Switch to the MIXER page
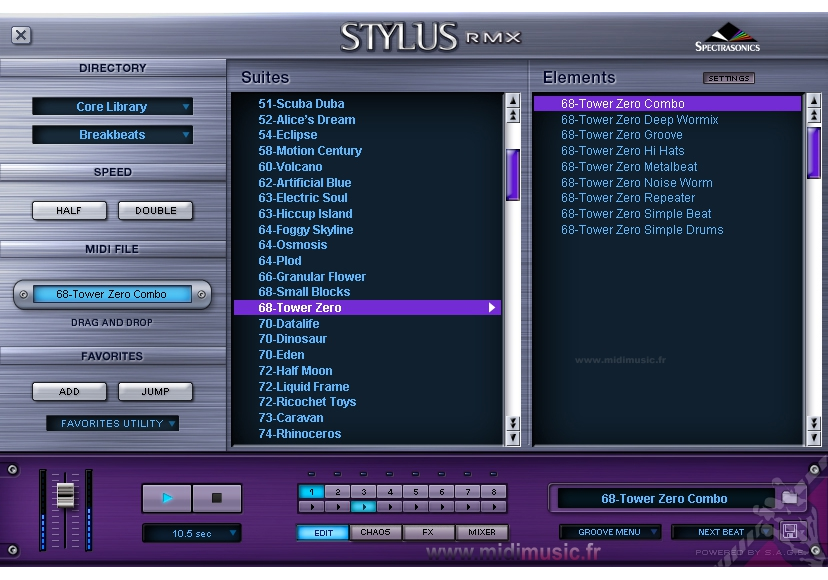 tap(482, 532)
